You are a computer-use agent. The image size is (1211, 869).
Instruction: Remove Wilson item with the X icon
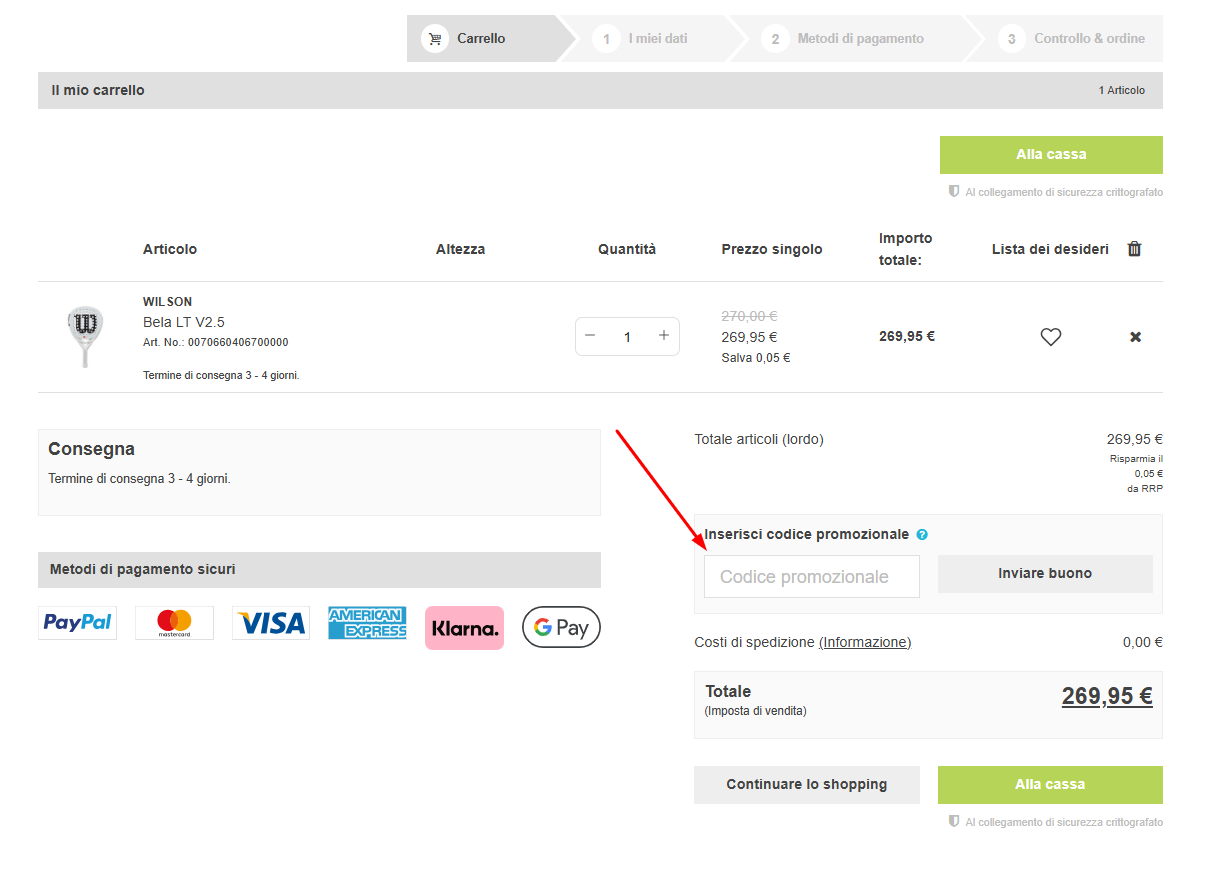tap(1135, 337)
